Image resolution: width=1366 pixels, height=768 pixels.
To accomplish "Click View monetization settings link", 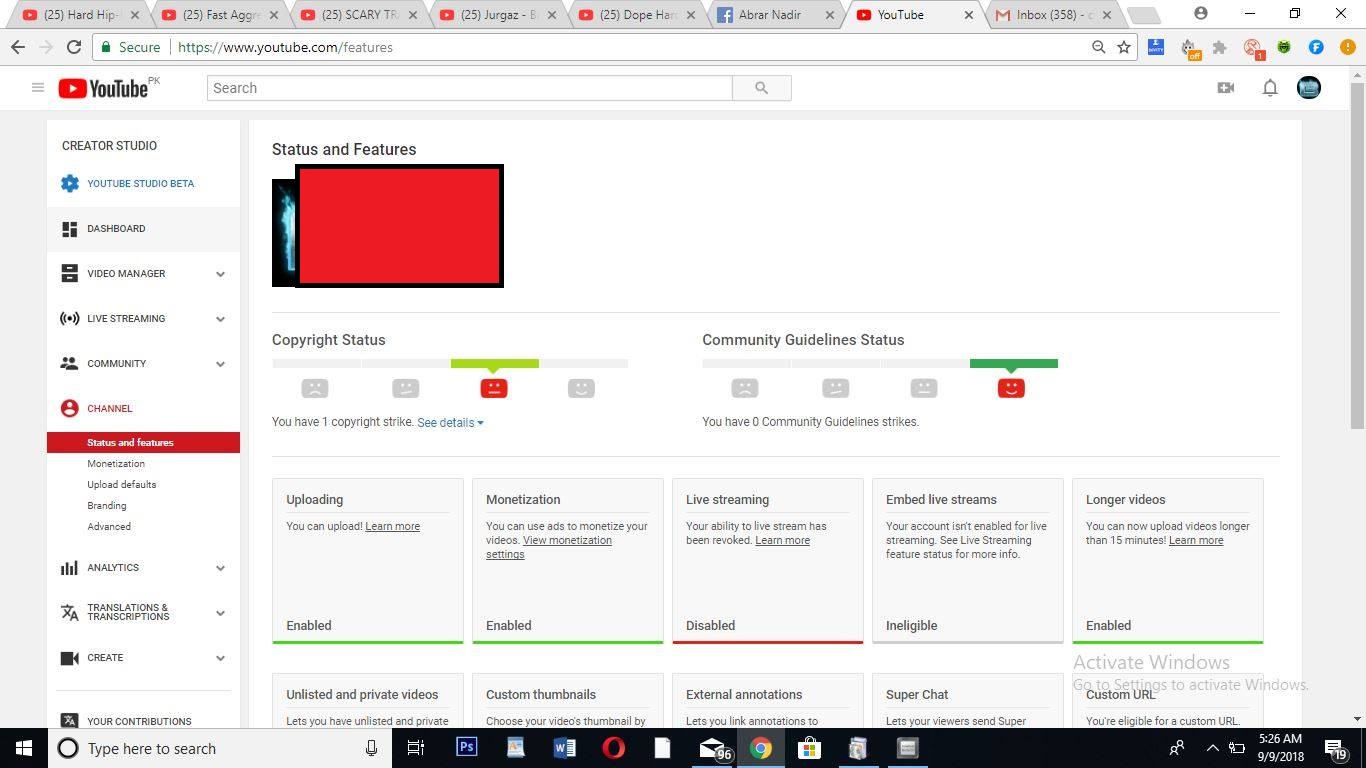I will (x=566, y=541).
